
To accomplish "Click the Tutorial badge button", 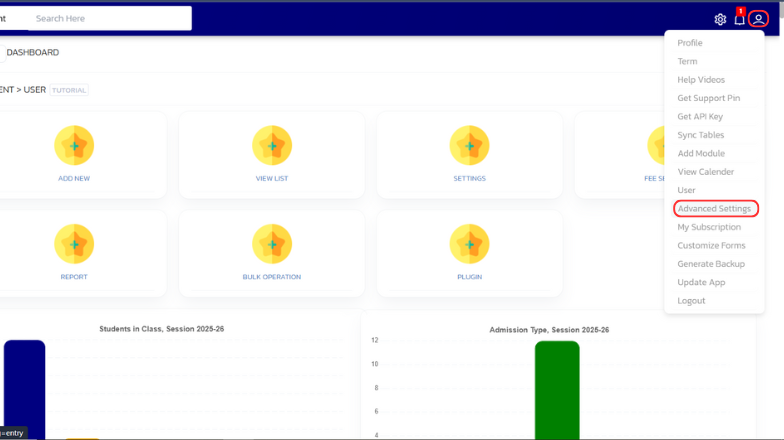I will pyautogui.click(x=69, y=90).
